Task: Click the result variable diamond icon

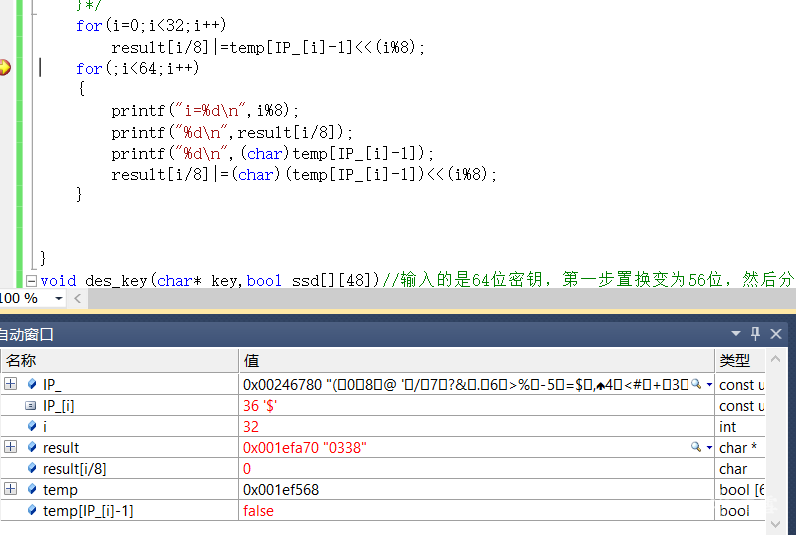Action: (x=32, y=447)
